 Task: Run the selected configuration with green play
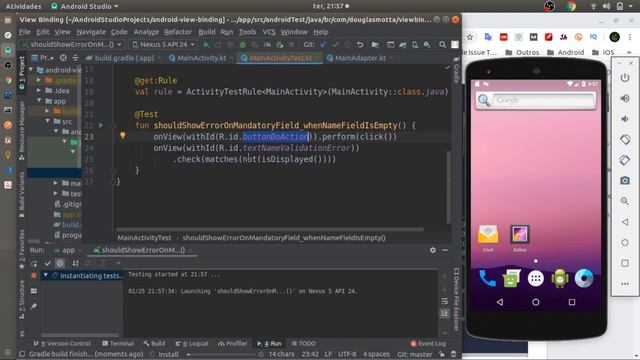pos(206,44)
